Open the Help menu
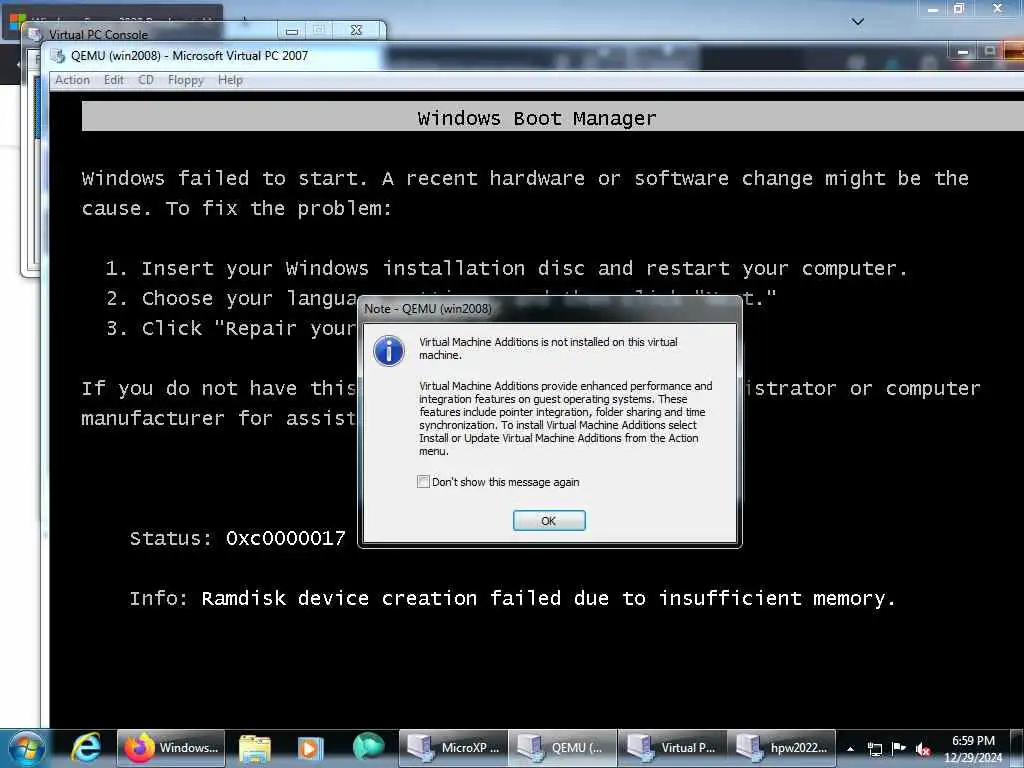1024x768 pixels. point(230,80)
